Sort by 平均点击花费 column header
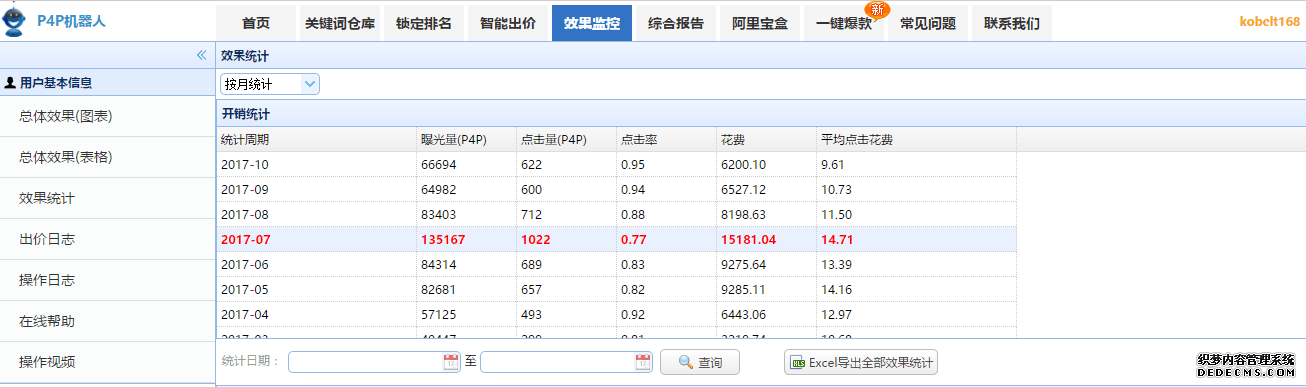The image size is (1306, 387). 916,140
